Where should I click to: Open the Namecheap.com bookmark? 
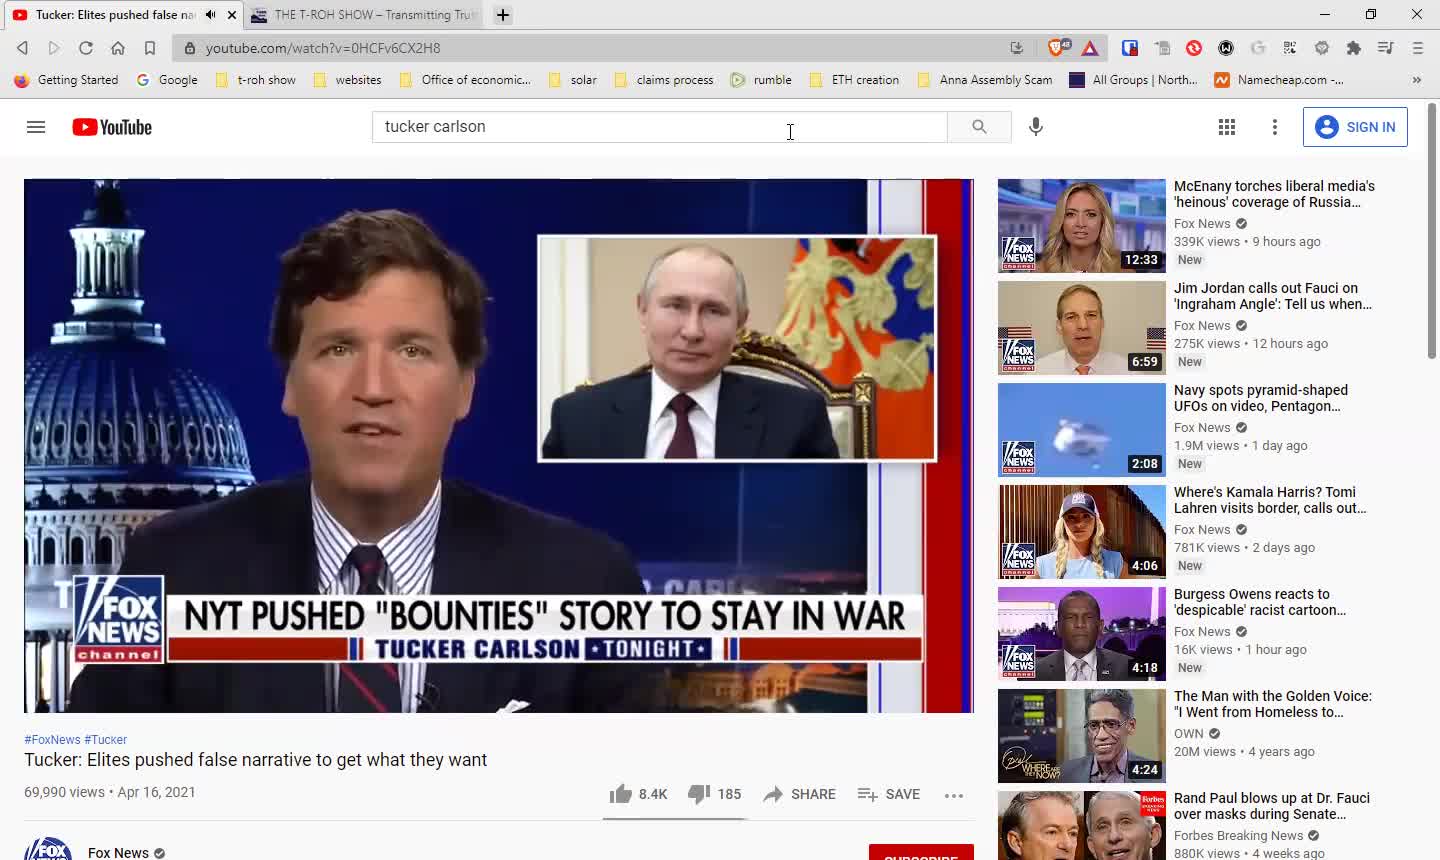[1279, 80]
